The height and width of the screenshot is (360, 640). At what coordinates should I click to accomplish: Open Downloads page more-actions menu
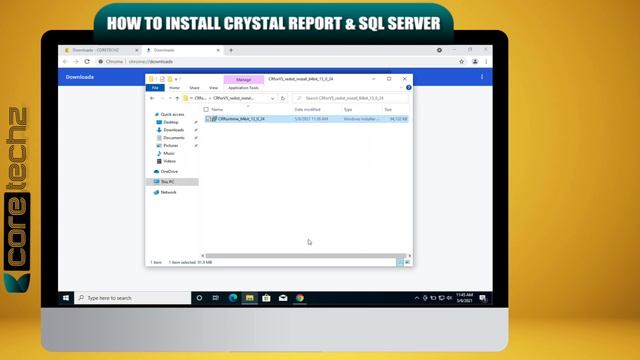click(482, 77)
